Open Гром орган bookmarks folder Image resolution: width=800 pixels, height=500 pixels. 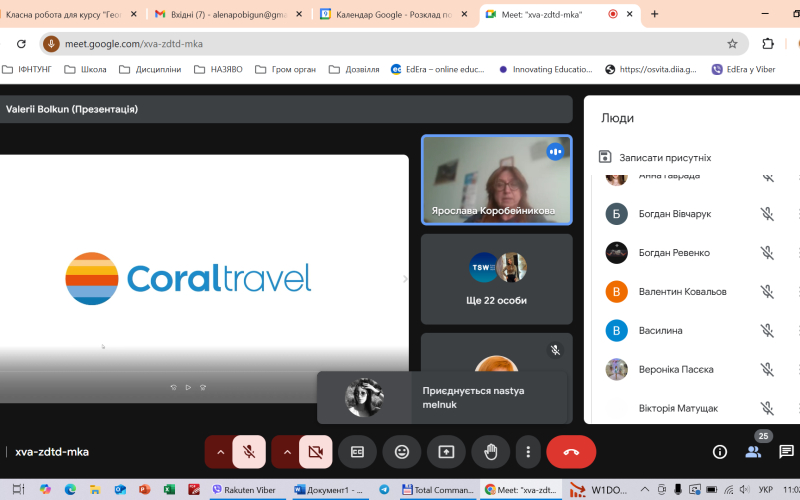[x=286, y=69]
